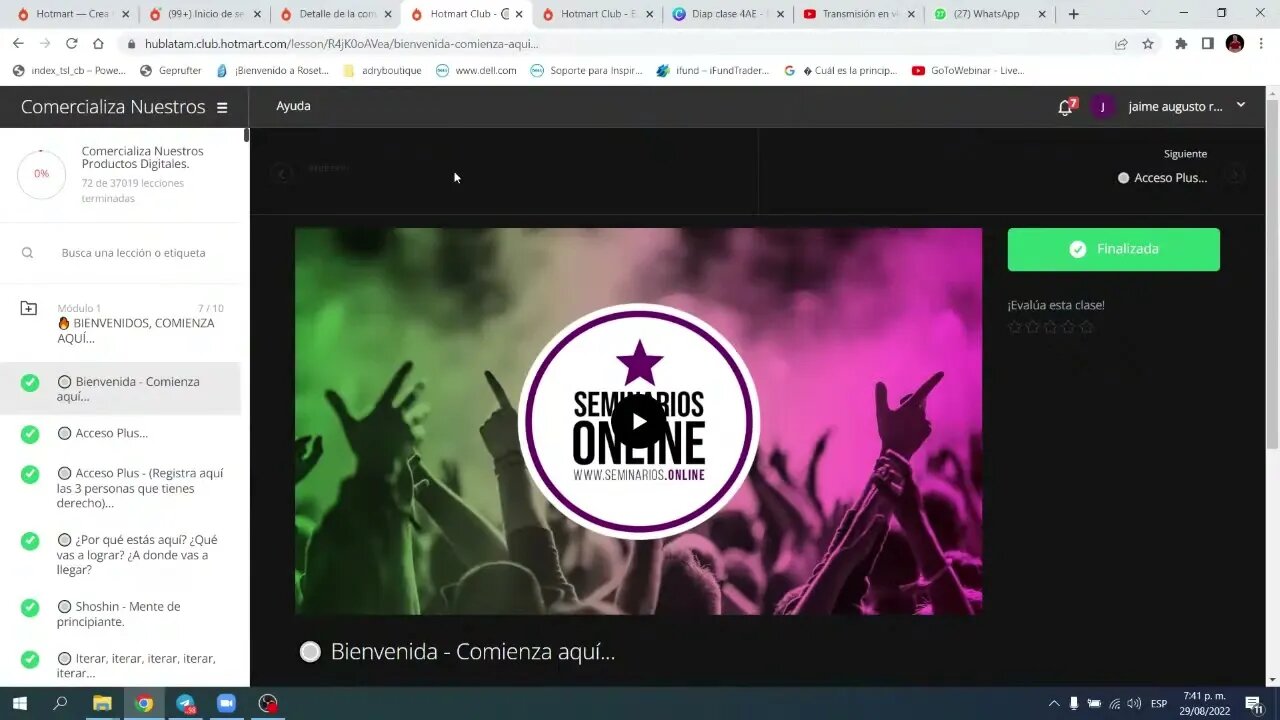Show hidden system tray icons
This screenshot has width=1280, height=720.
pos(1054,704)
